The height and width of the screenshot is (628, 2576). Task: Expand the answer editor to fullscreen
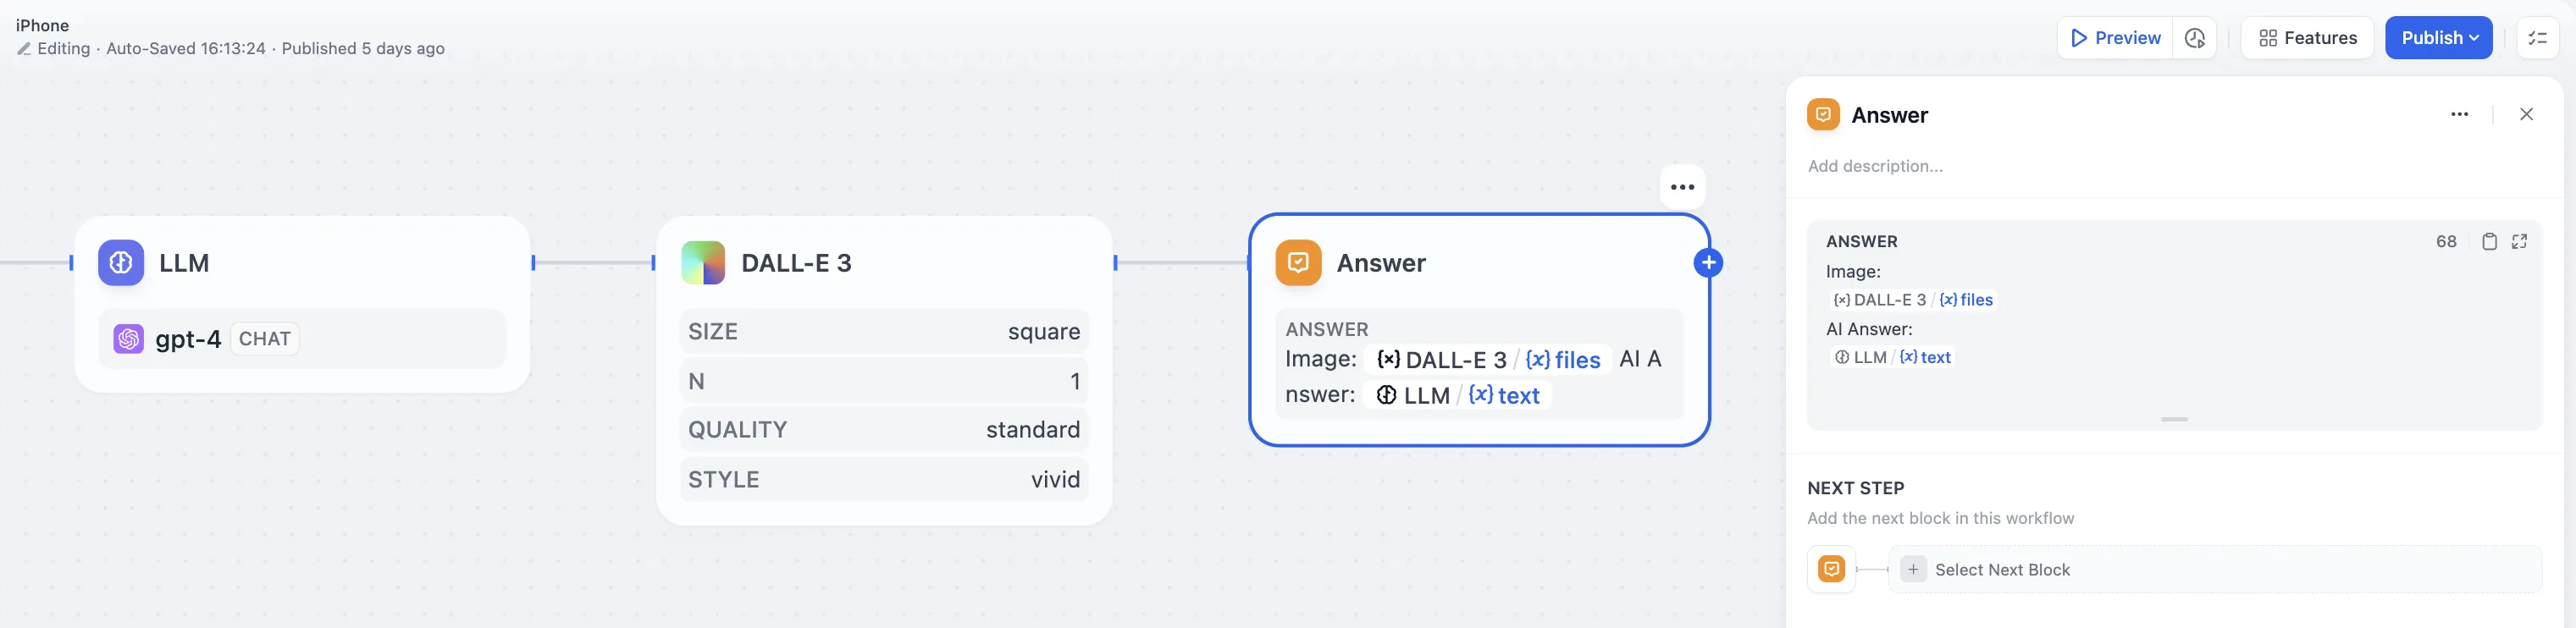tap(2519, 241)
